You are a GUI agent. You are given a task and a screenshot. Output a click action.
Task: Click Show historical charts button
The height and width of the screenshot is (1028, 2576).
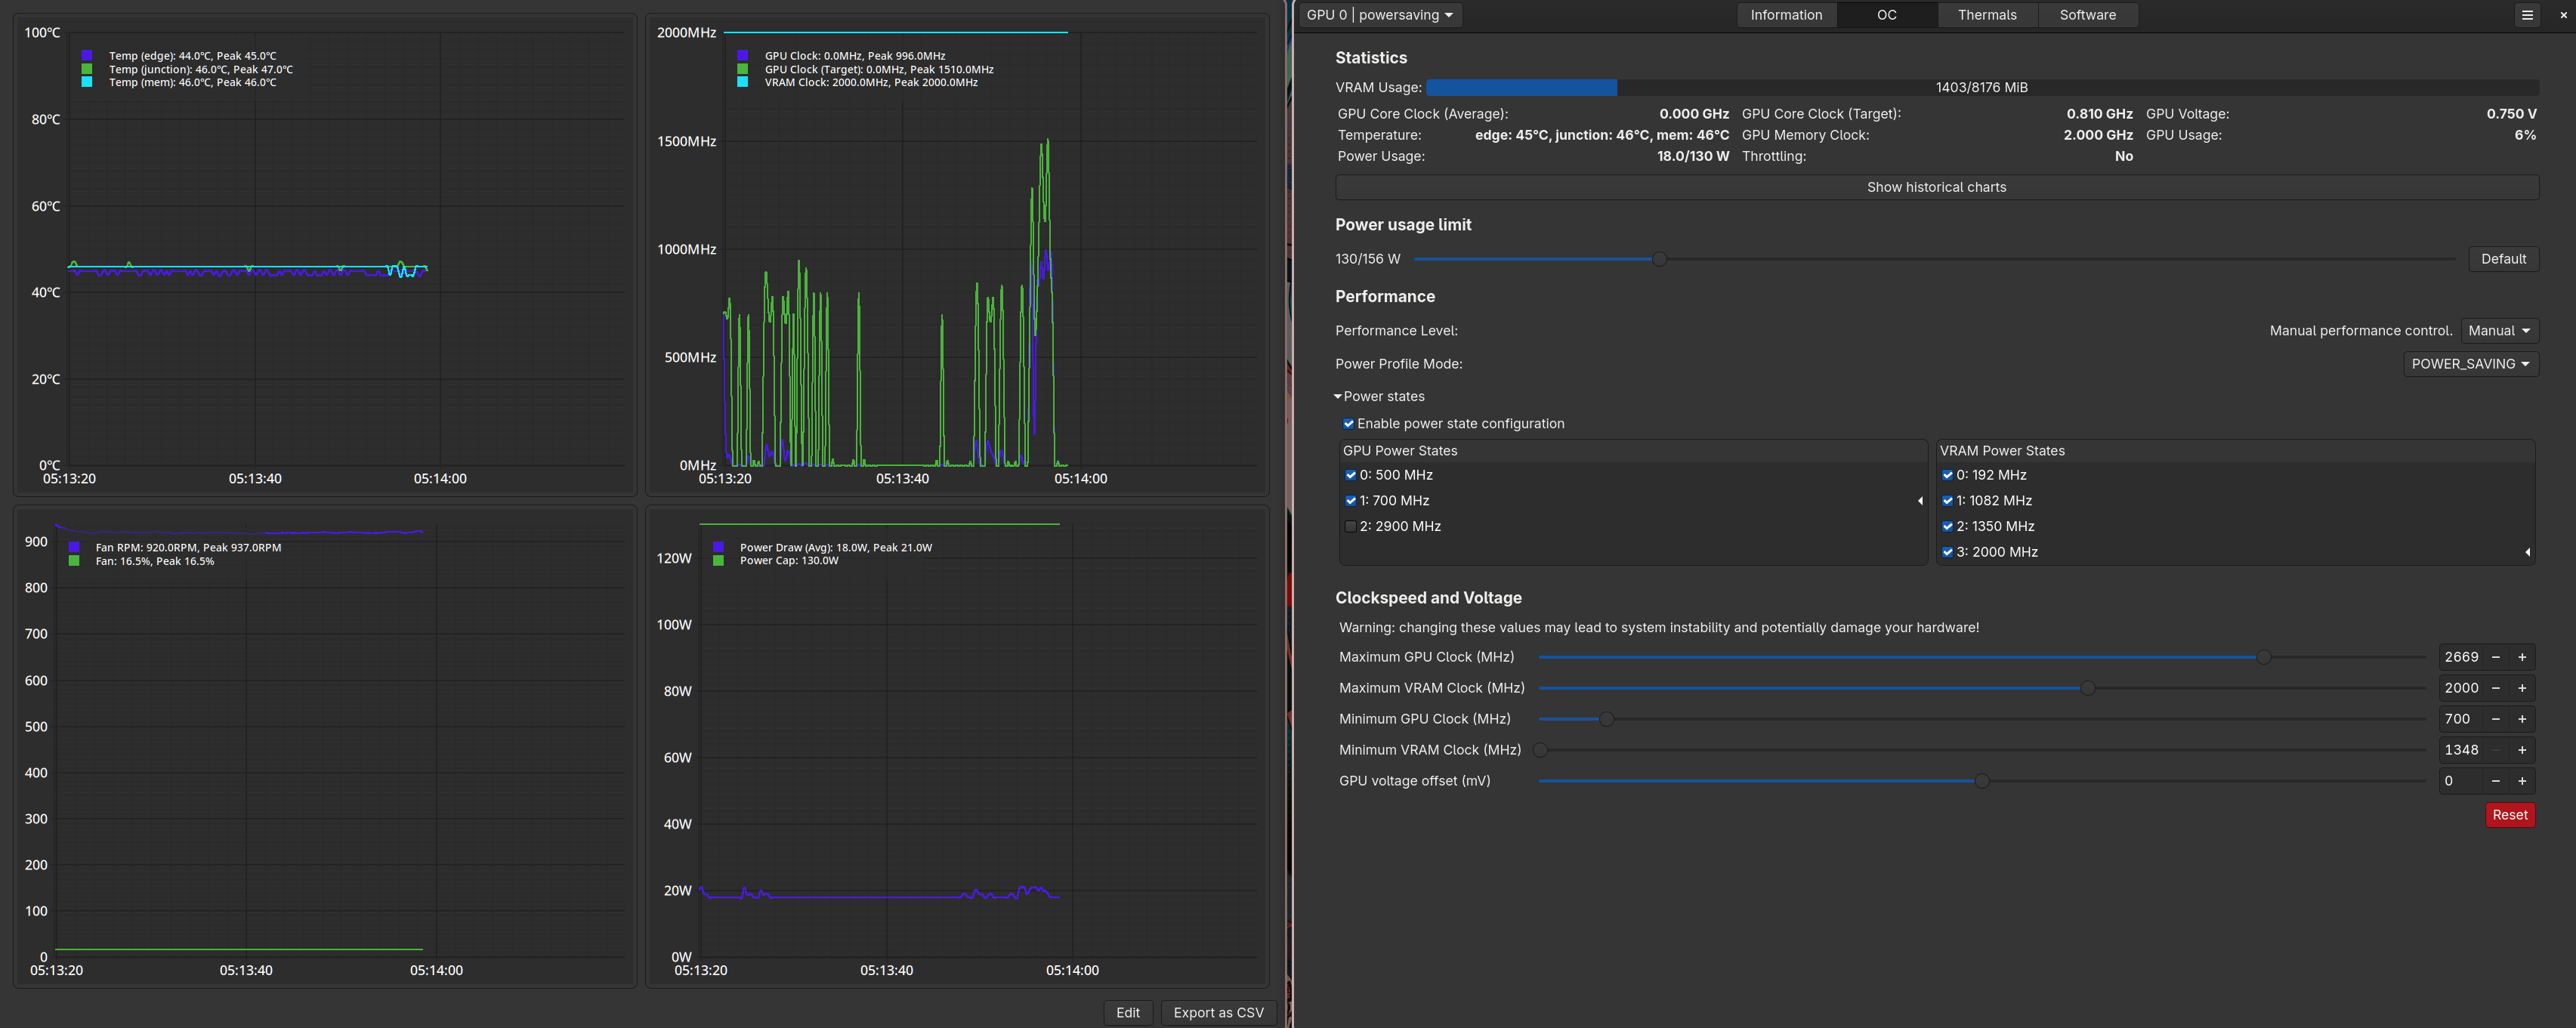1936,187
